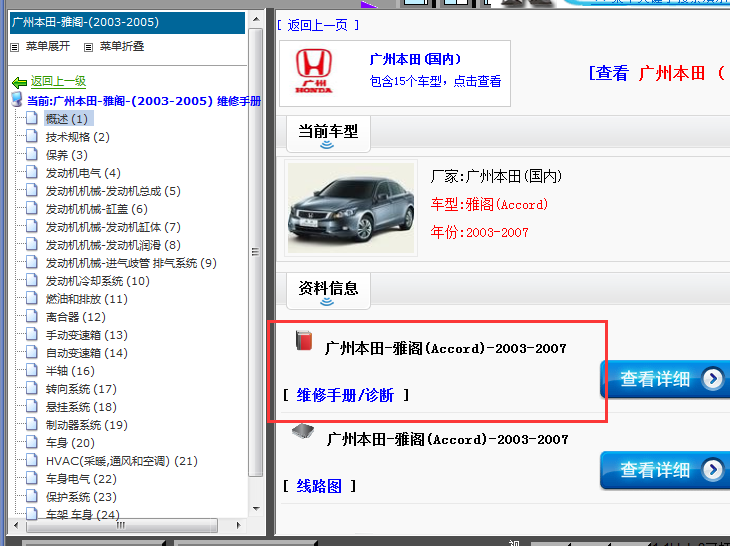Click 车型:雅阁(Accord) text
The width and height of the screenshot is (730, 546).
489,204
